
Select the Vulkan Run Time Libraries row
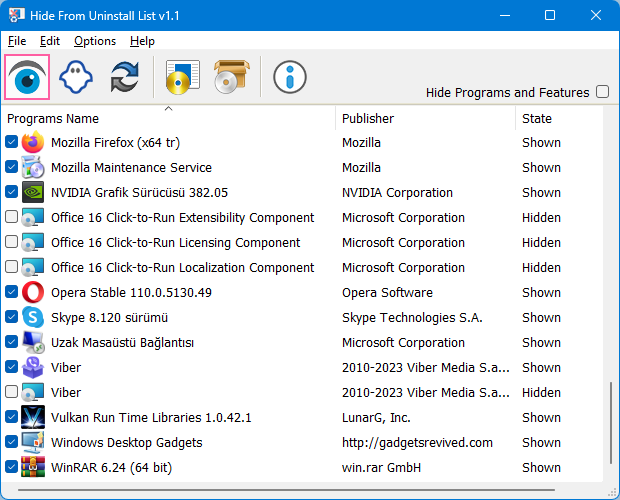(150, 417)
